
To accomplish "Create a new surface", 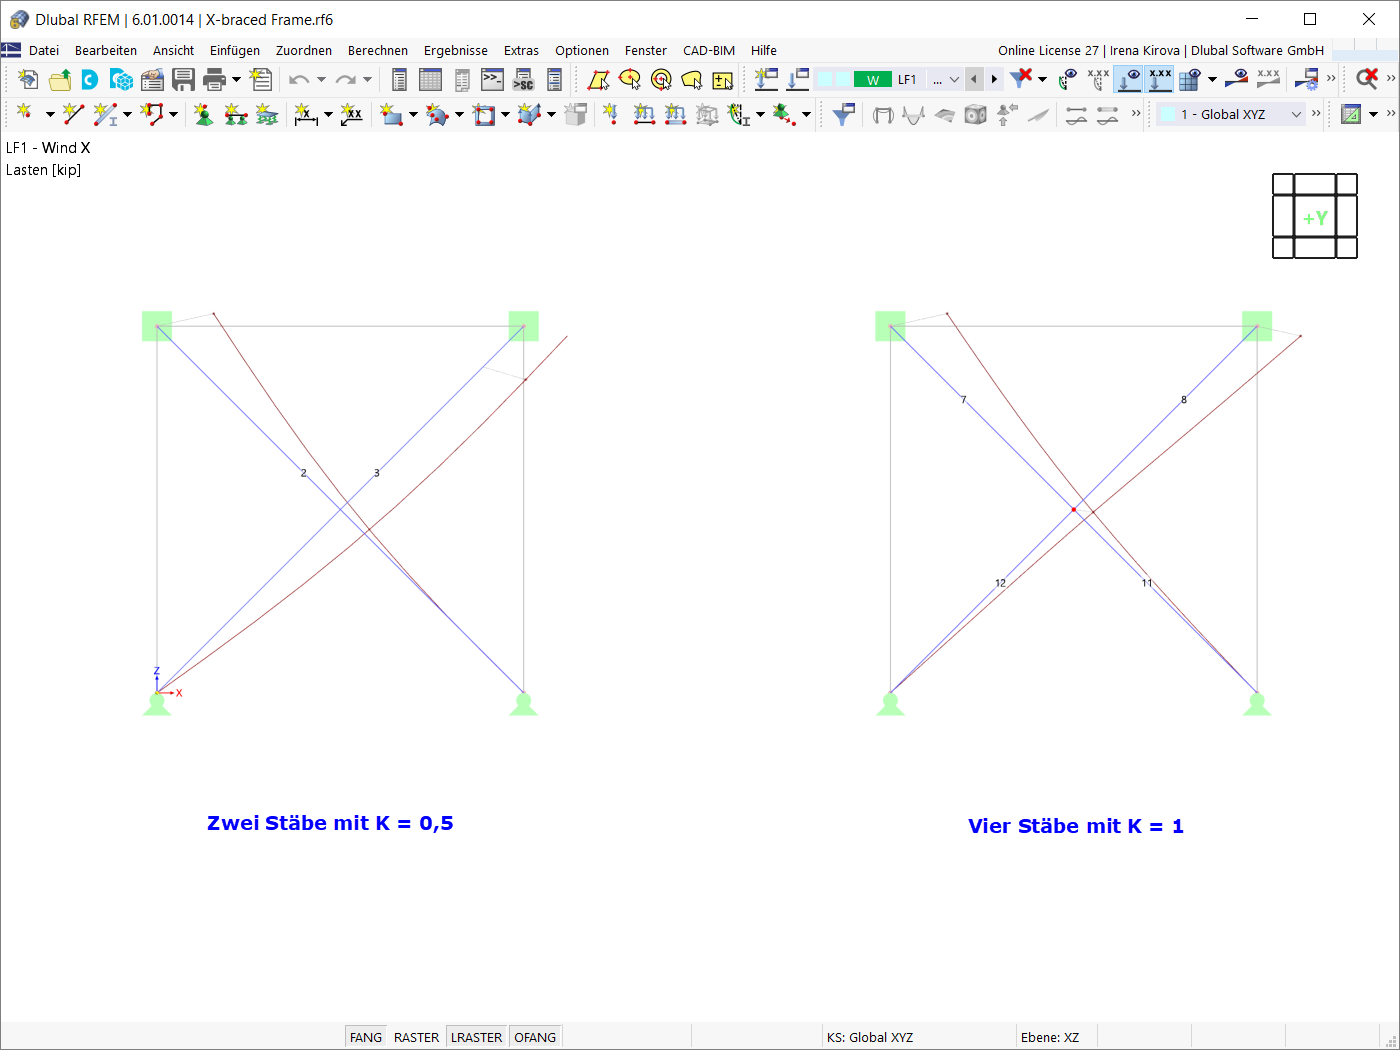I will tap(390, 114).
